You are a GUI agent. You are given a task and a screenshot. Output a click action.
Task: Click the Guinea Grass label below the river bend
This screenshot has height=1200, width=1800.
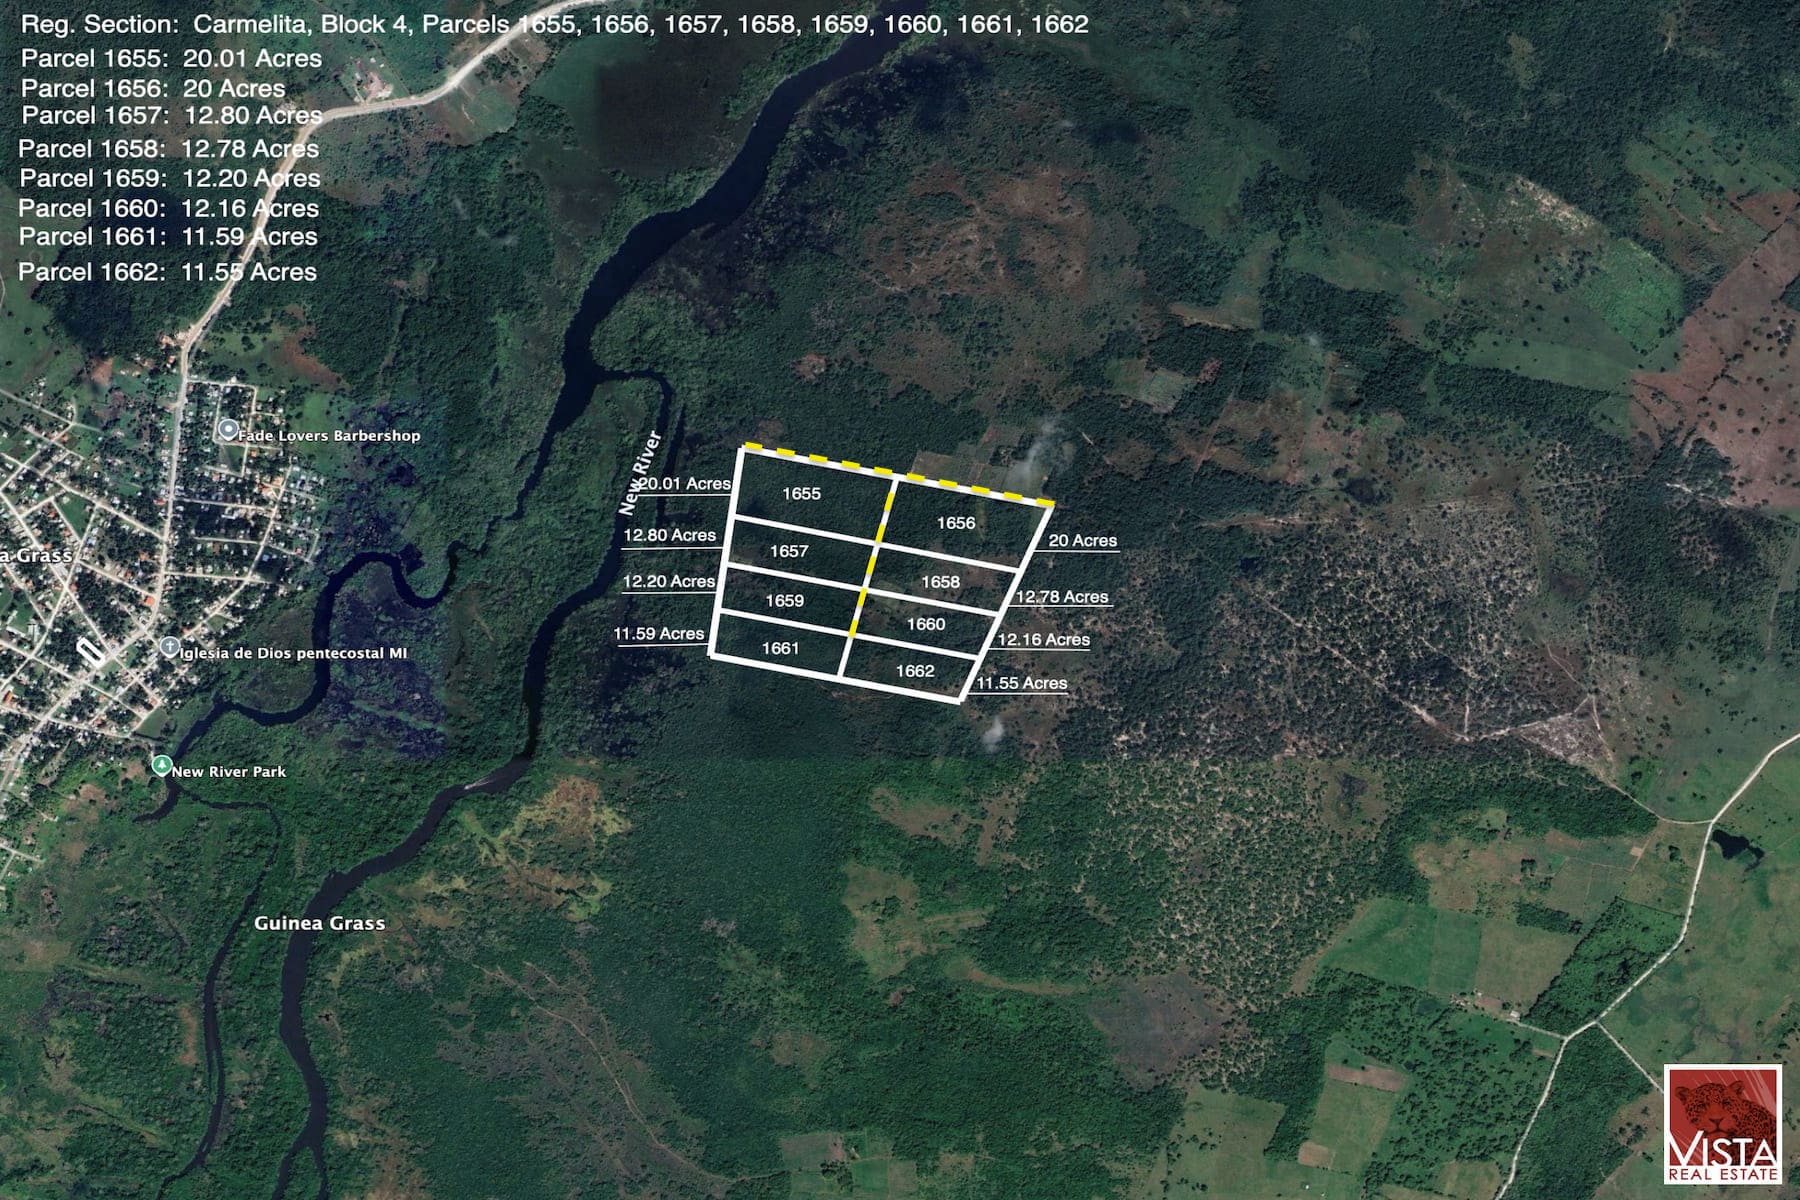point(319,923)
